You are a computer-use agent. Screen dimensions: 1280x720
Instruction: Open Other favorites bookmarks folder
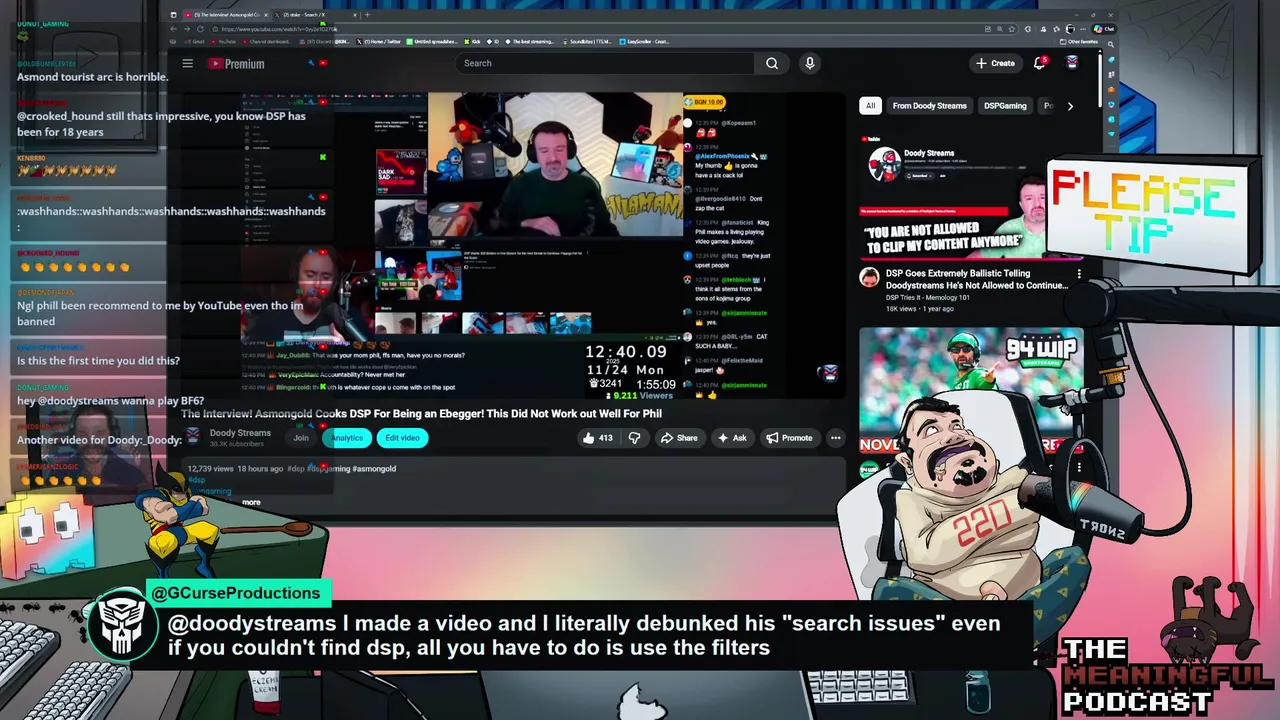[x=1081, y=42]
